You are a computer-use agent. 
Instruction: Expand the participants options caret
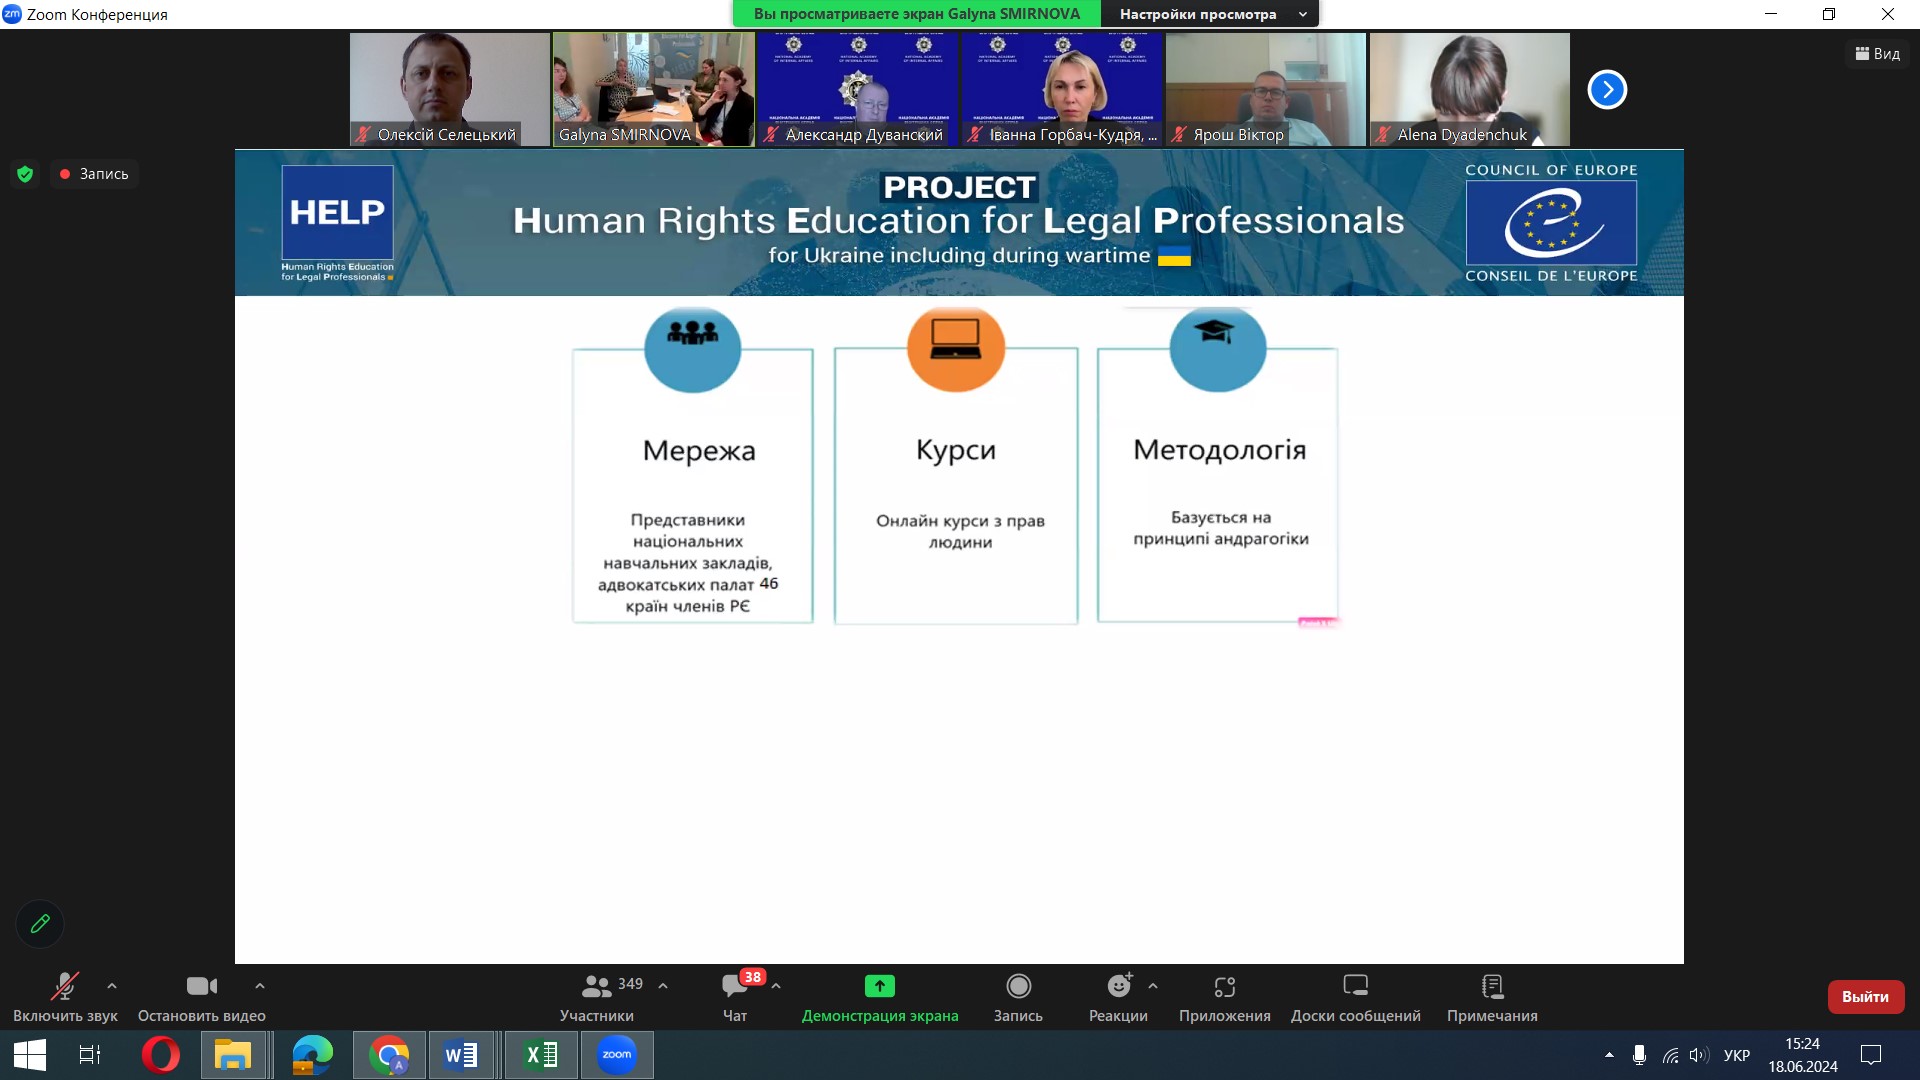[663, 986]
